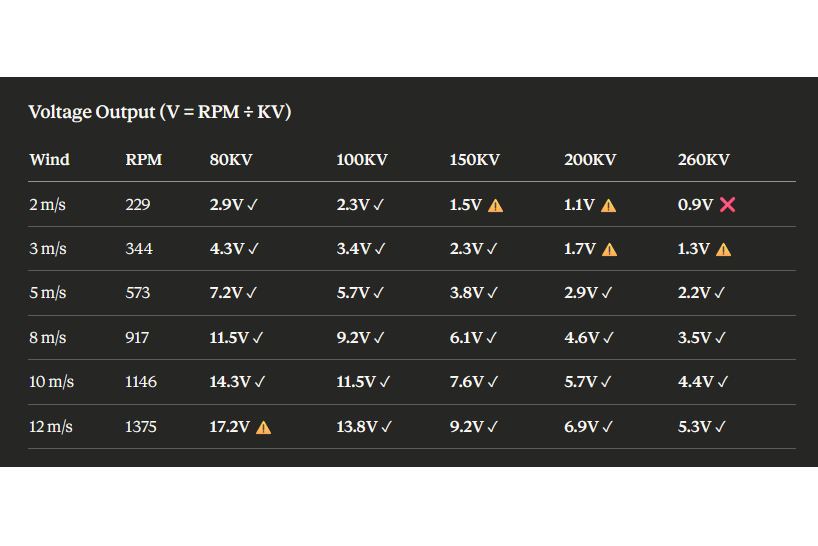
Task: Select the Wind column header
Action: pos(50,160)
